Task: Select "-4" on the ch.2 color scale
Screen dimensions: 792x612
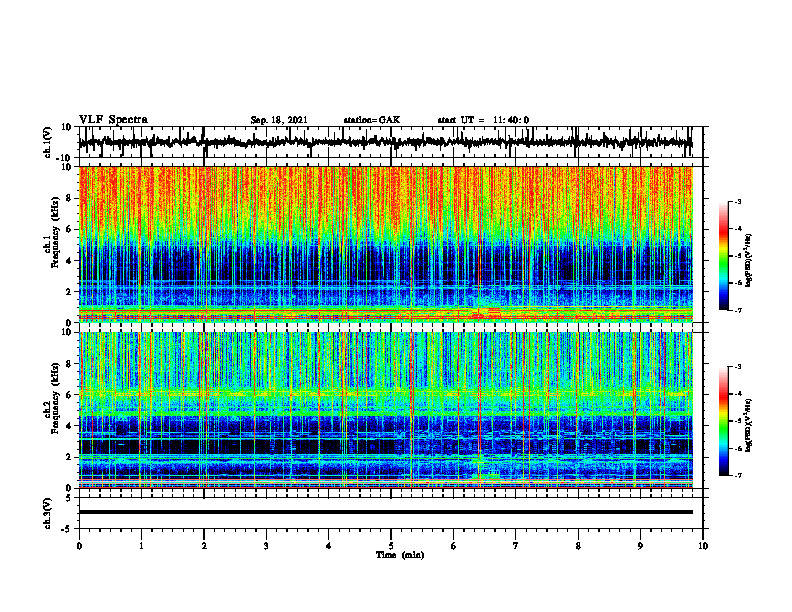Action: point(737,394)
